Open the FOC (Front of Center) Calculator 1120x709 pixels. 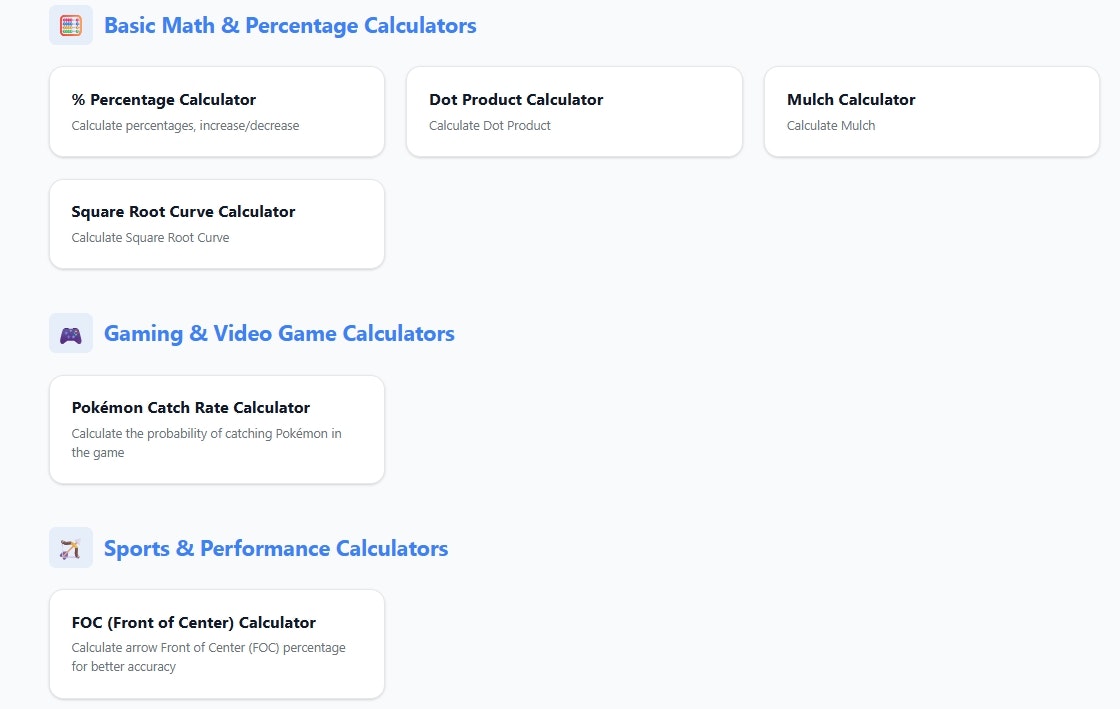coord(194,622)
